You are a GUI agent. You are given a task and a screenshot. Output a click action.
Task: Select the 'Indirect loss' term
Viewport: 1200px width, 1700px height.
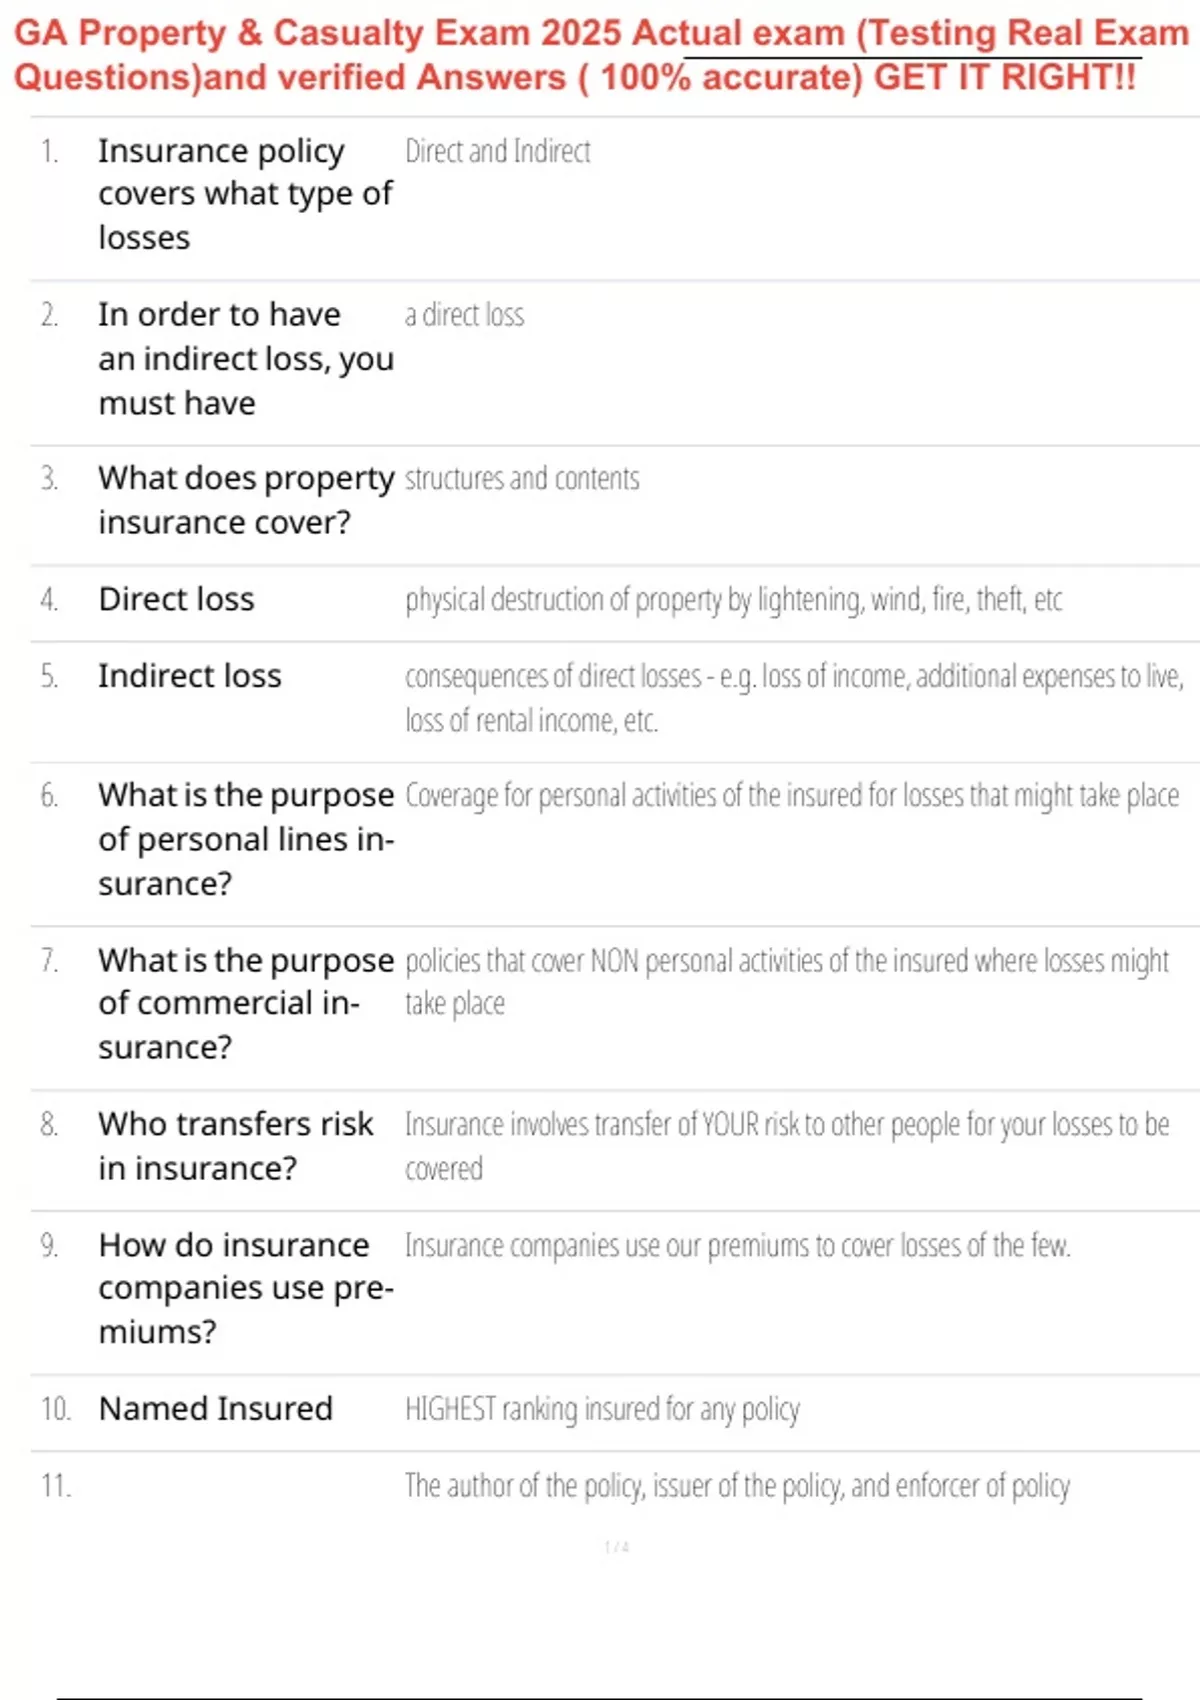click(x=190, y=676)
